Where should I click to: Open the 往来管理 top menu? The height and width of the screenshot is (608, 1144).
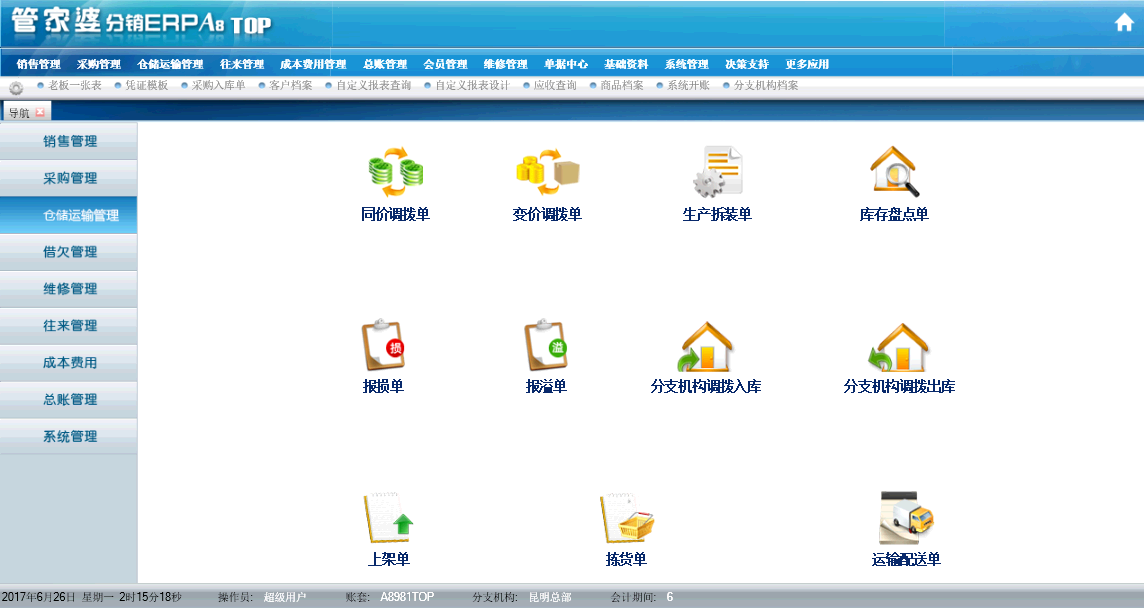click(241, 64)
